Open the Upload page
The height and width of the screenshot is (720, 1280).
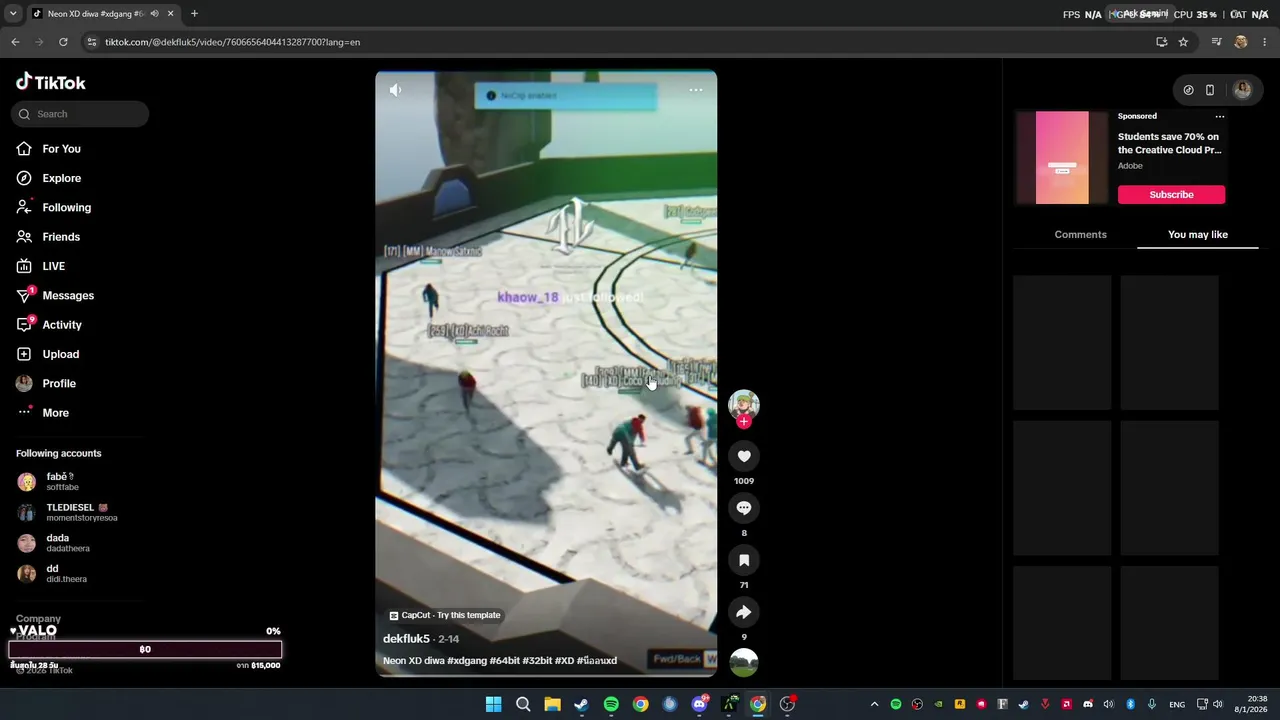(x=61, y=354)
